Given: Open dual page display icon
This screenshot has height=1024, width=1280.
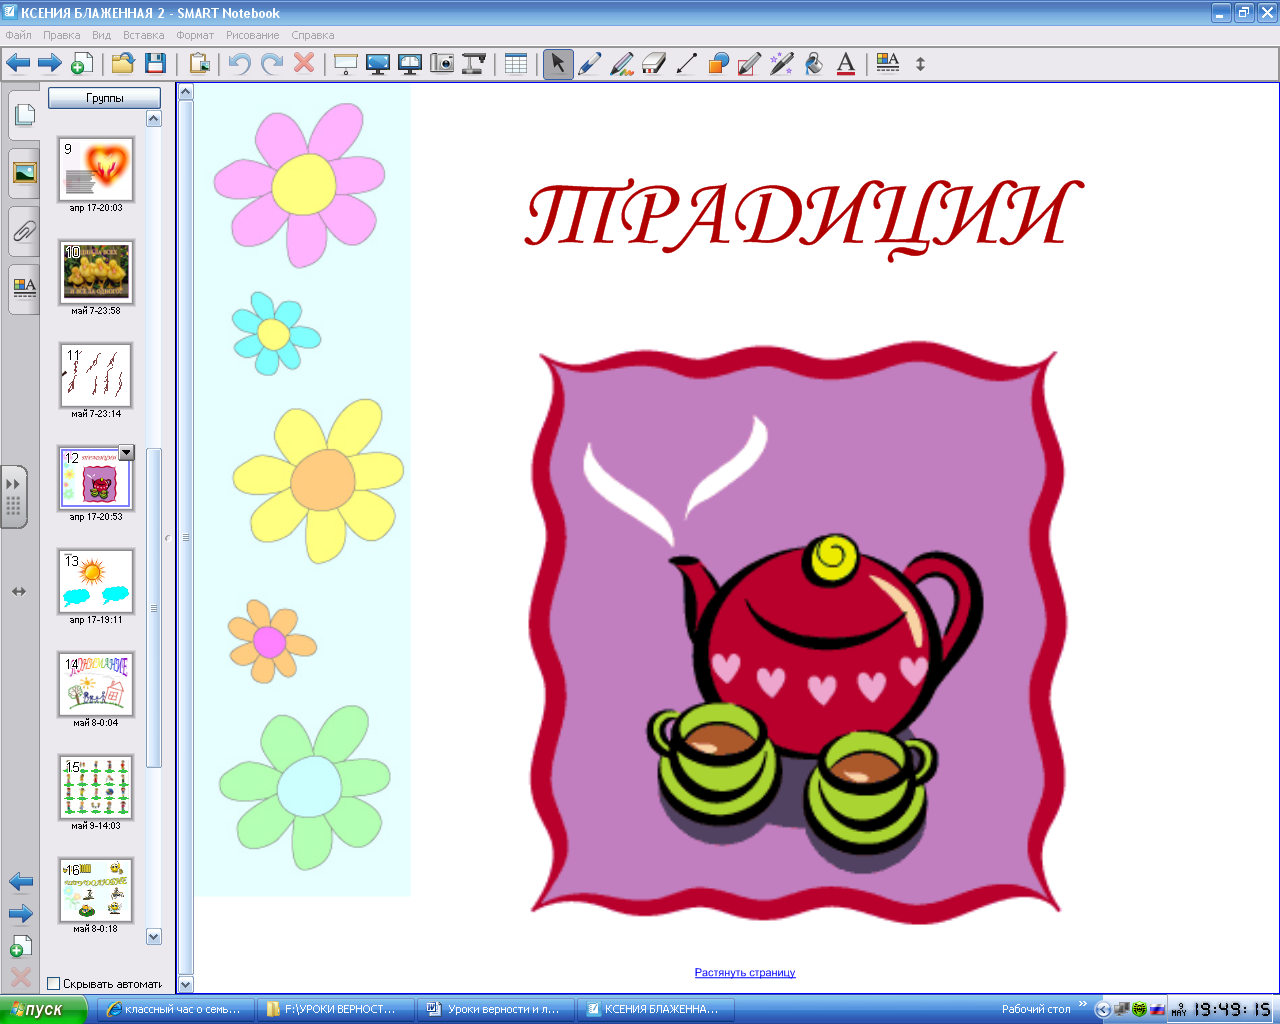Looking at the screenshot, I should click(x=410, y=63).
